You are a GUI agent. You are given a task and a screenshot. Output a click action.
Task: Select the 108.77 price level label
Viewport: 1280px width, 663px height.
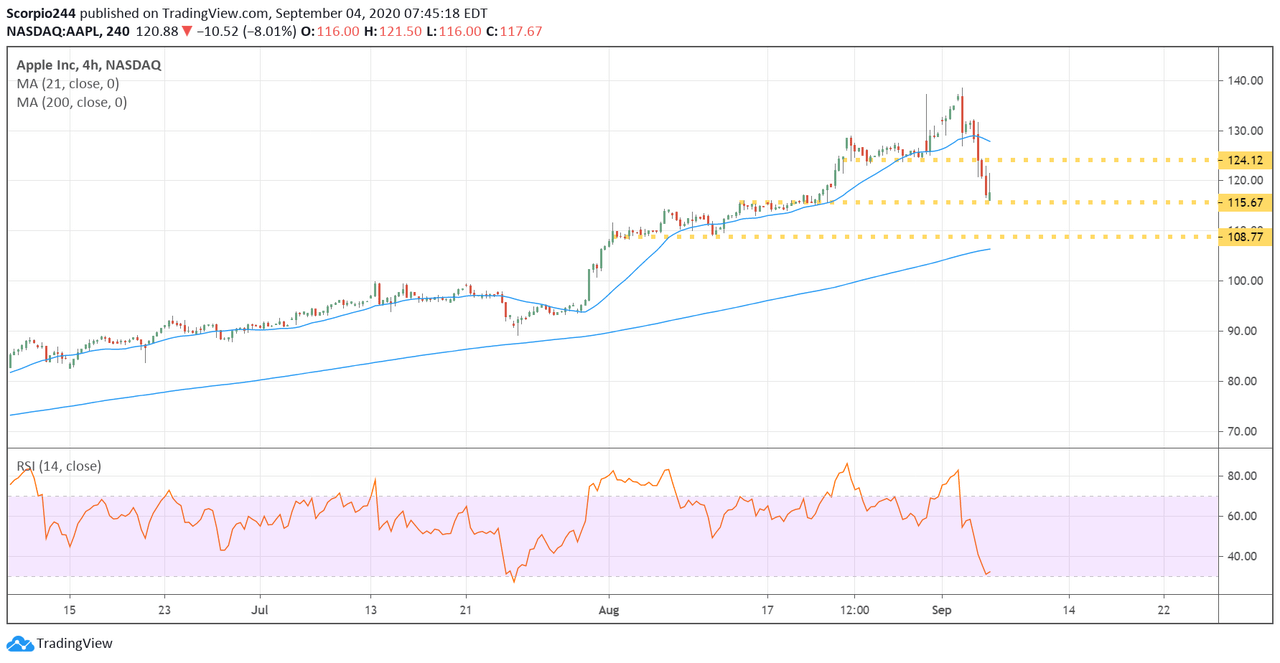point(1245,237)
